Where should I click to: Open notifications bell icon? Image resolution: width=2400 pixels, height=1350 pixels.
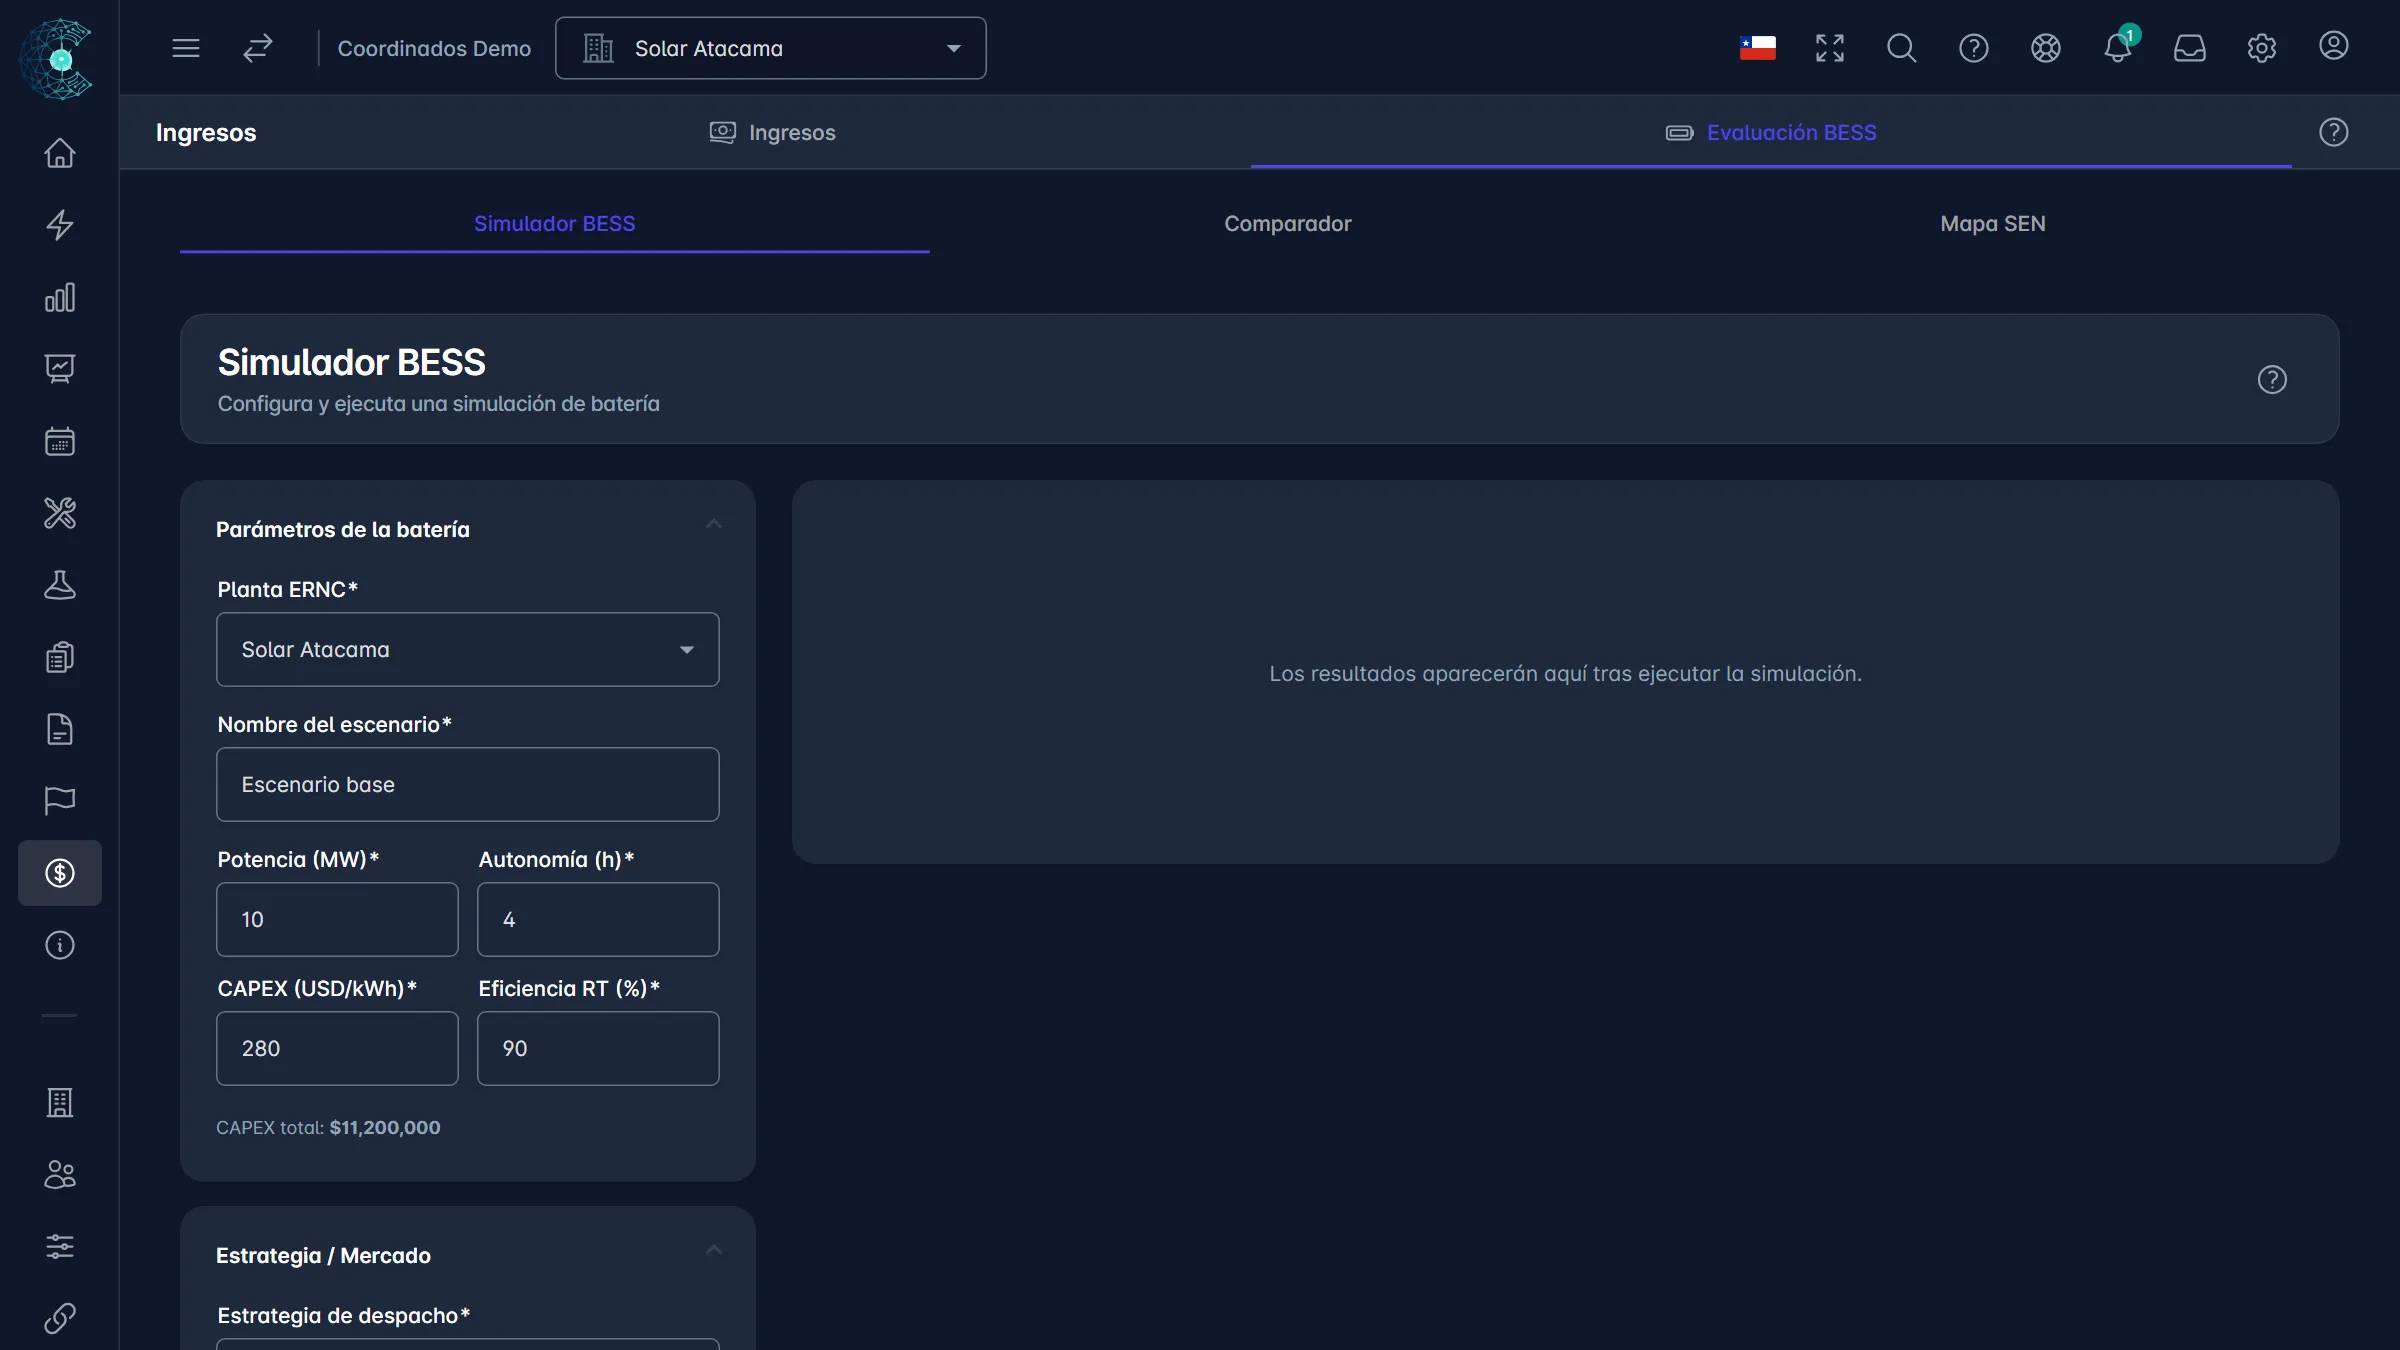tap(2117, 48)
